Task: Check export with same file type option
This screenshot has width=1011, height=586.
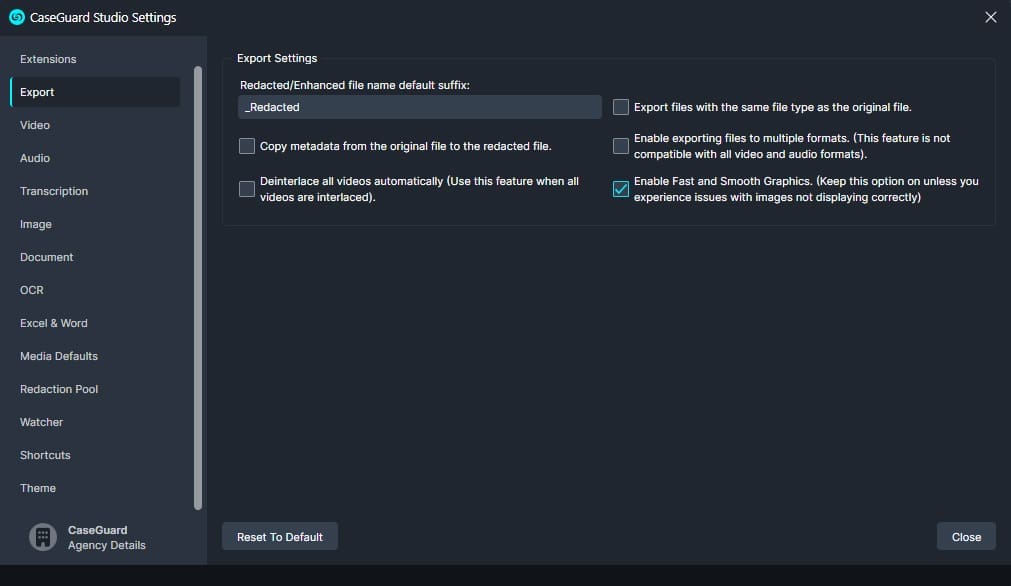Action: pos(621,107)
